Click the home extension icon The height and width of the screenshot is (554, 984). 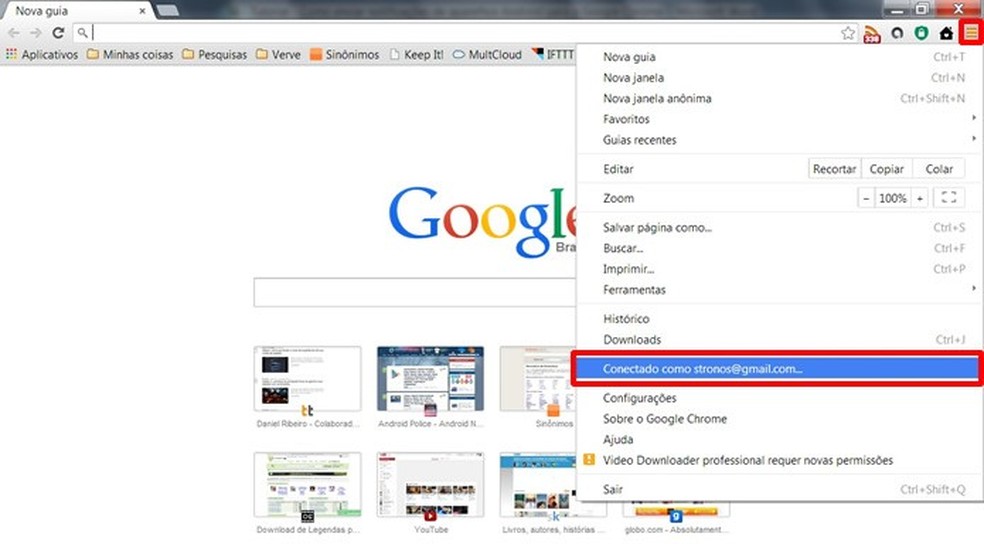click(946, 33)
